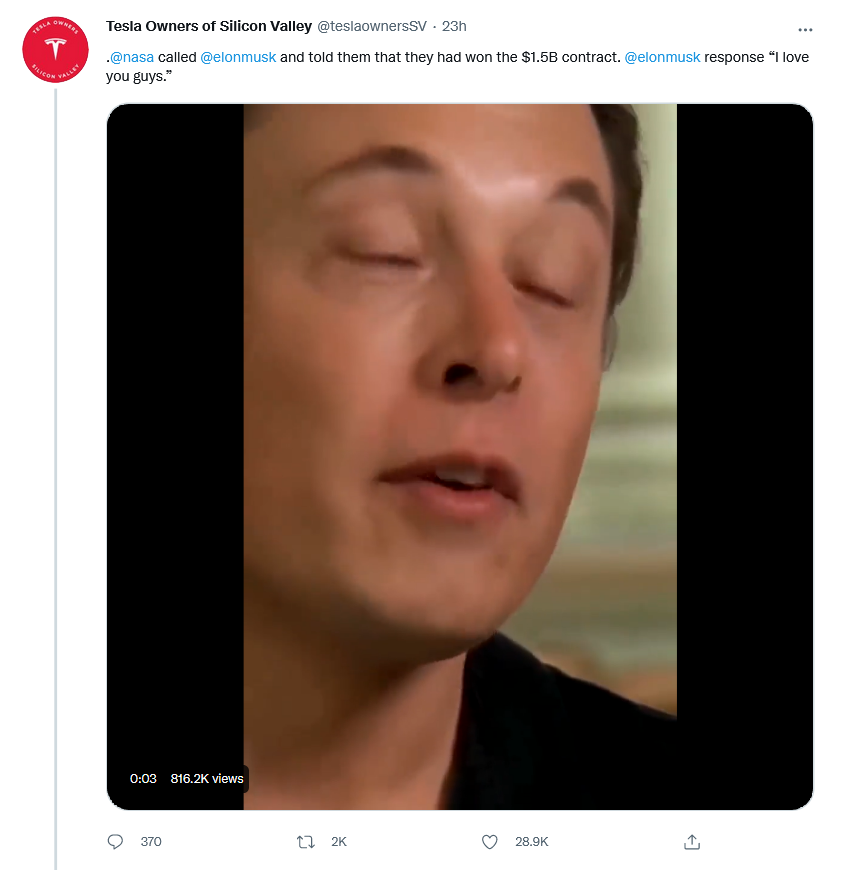Screen dimensions: 842x870
Task: Open the tweet's three-dot more menu
Action: click(805, 30)
